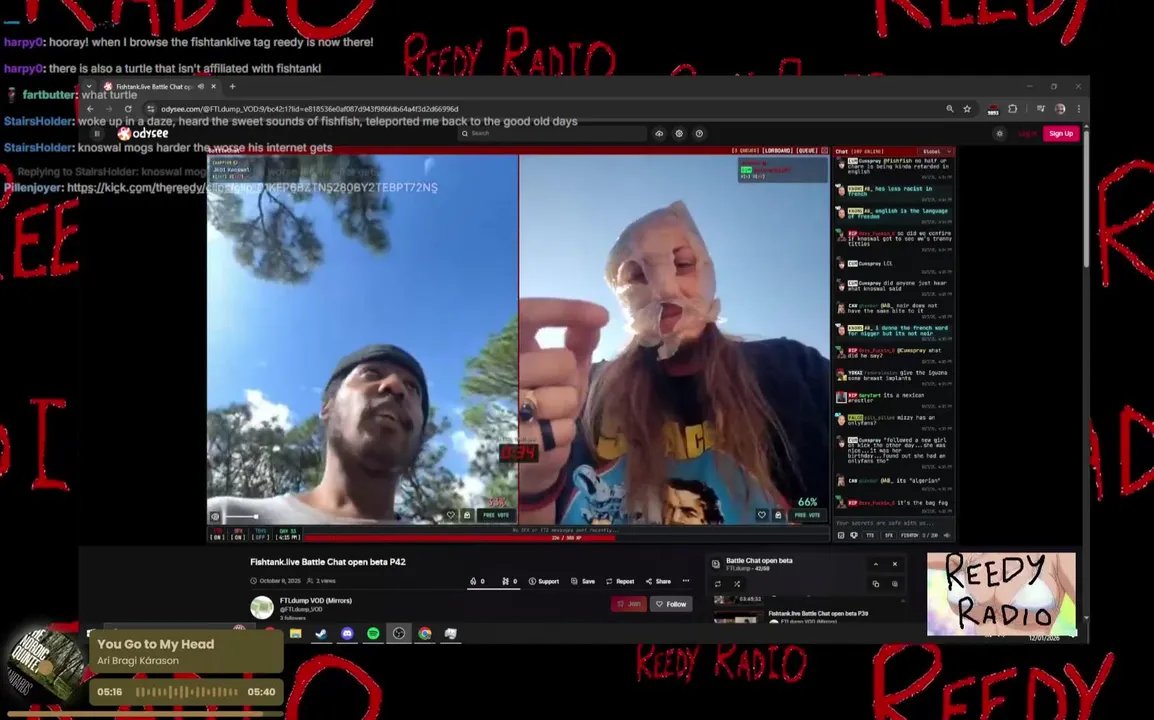Like the right video feed with the heart
The width and height of the screenshot is (1154, 720).
click(x=762, y=515)
